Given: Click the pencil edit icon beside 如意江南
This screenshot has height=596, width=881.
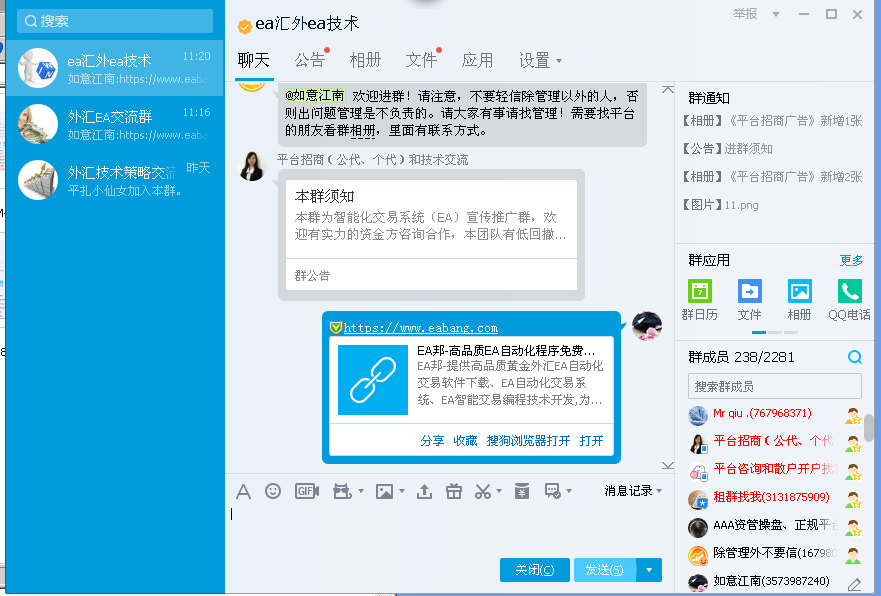Looking at the screenshot, I should [x=854, y=584].
